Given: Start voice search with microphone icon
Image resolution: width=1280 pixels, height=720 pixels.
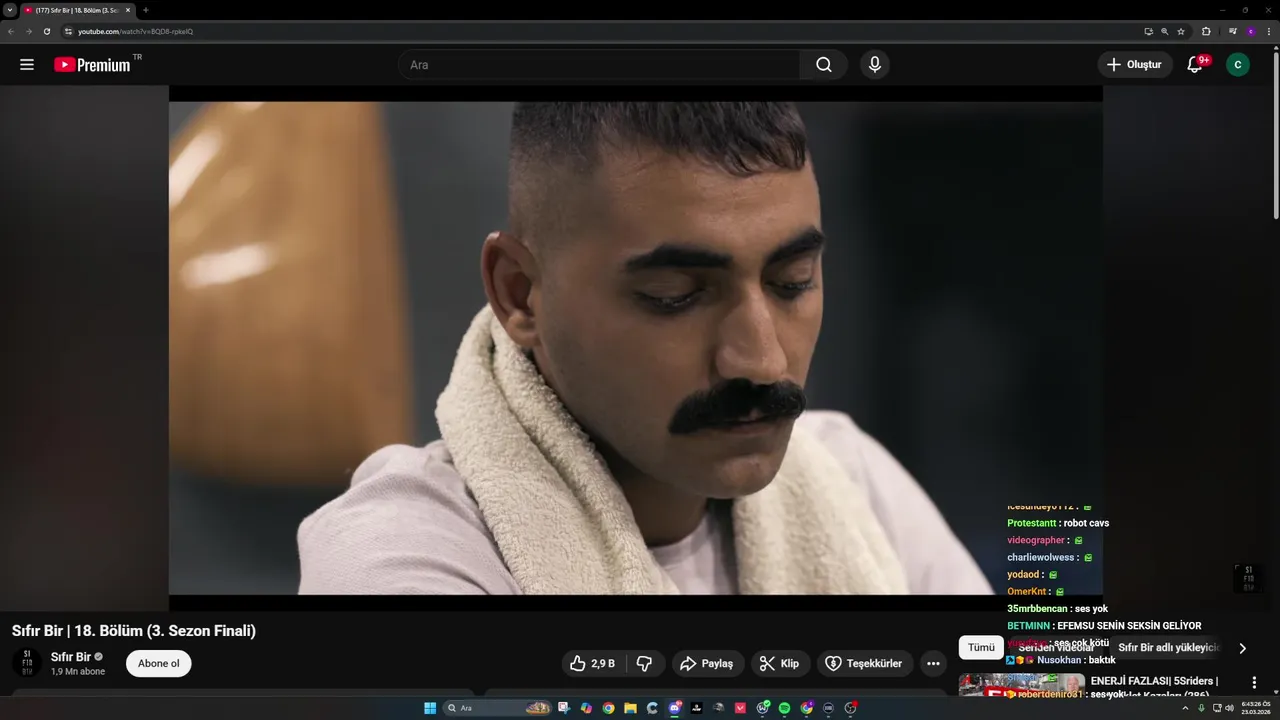Looking at the screenshot, I should 875,65.
